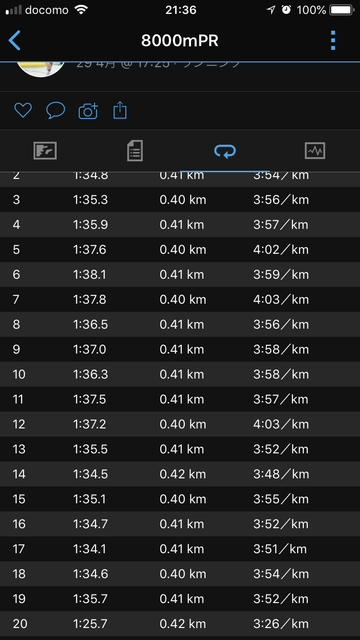The image size is (360, 640).
Task: Switch to the overview map tab
Action: (45, 151)
